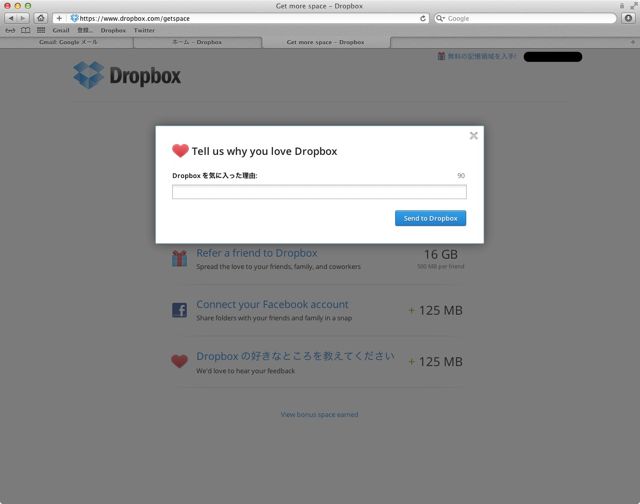Switch to the ホーム - Dropbox tab
This screenshot has width=640, height=504.
click(197, 42)
